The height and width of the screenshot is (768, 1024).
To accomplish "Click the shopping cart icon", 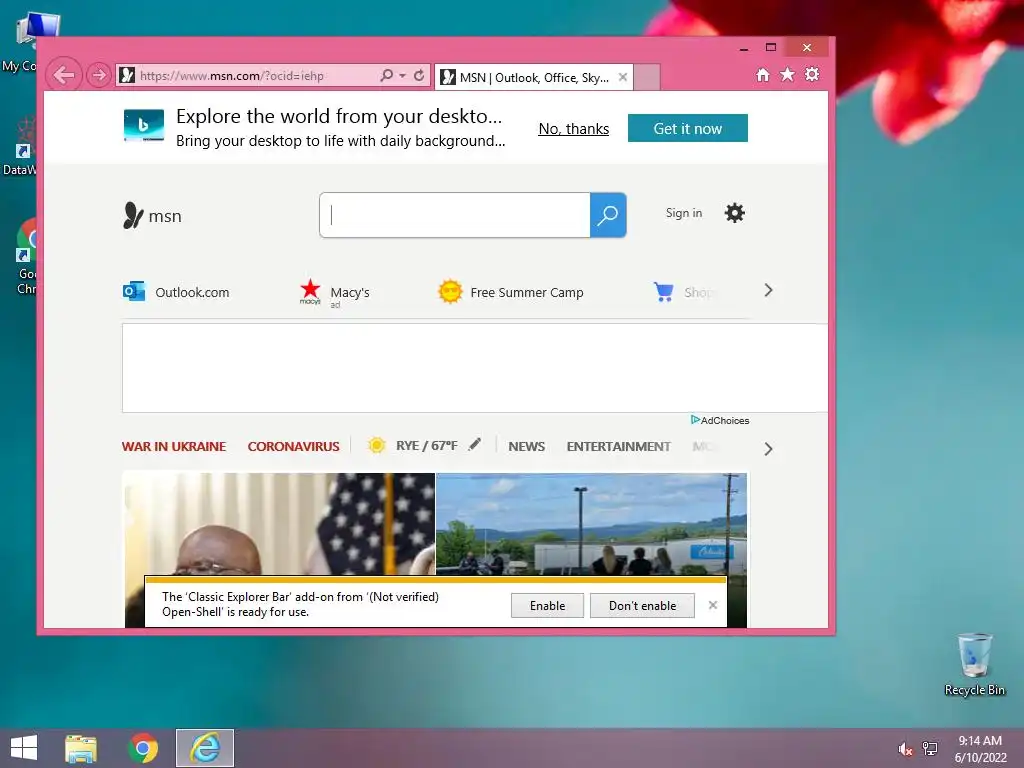I will coord(664,292).
